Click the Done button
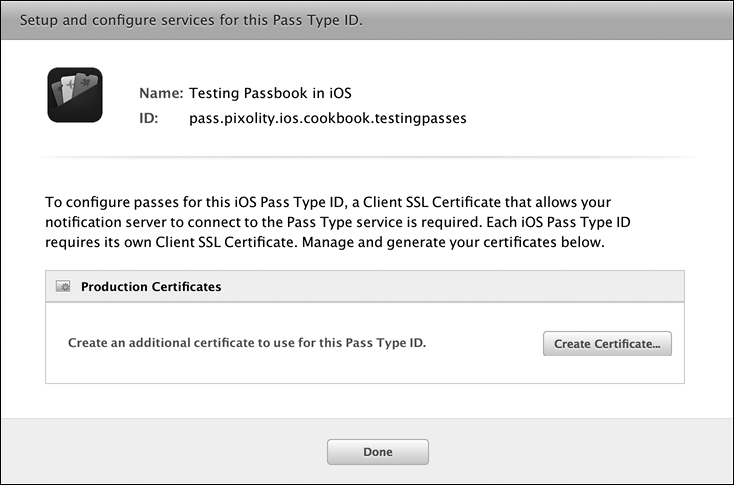This screenshot has width=735, height=486. pyautogui.click(x=377, y=452)
